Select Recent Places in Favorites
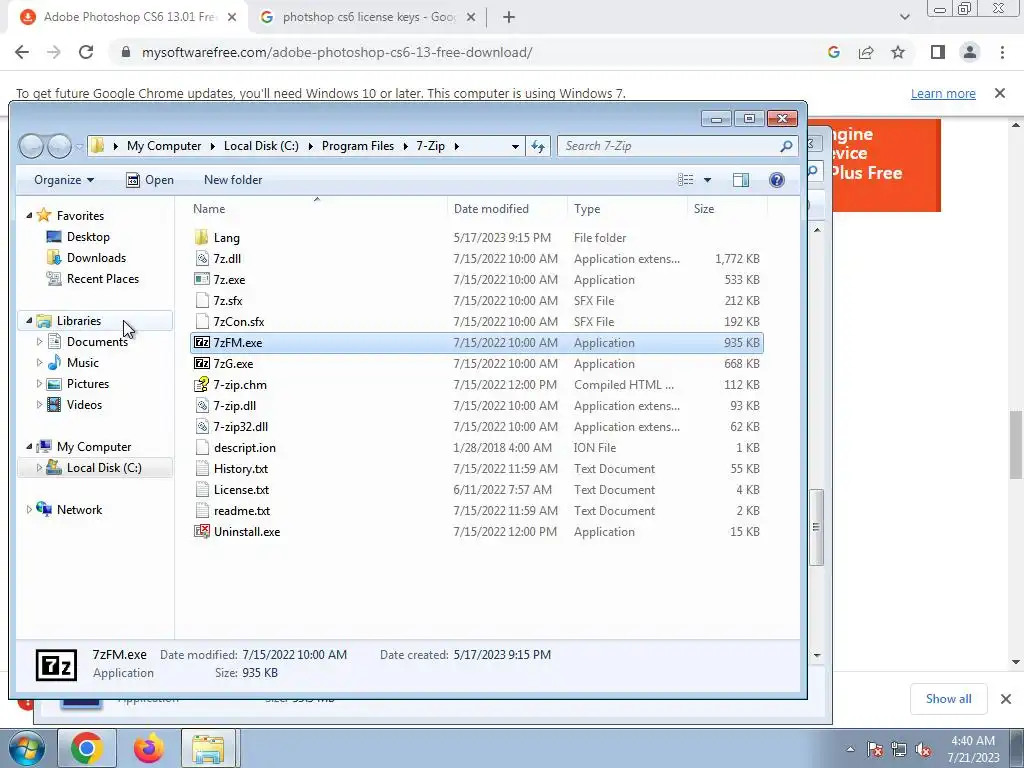The width and height of the screenshot is (1024, 768). coord(103,278)
